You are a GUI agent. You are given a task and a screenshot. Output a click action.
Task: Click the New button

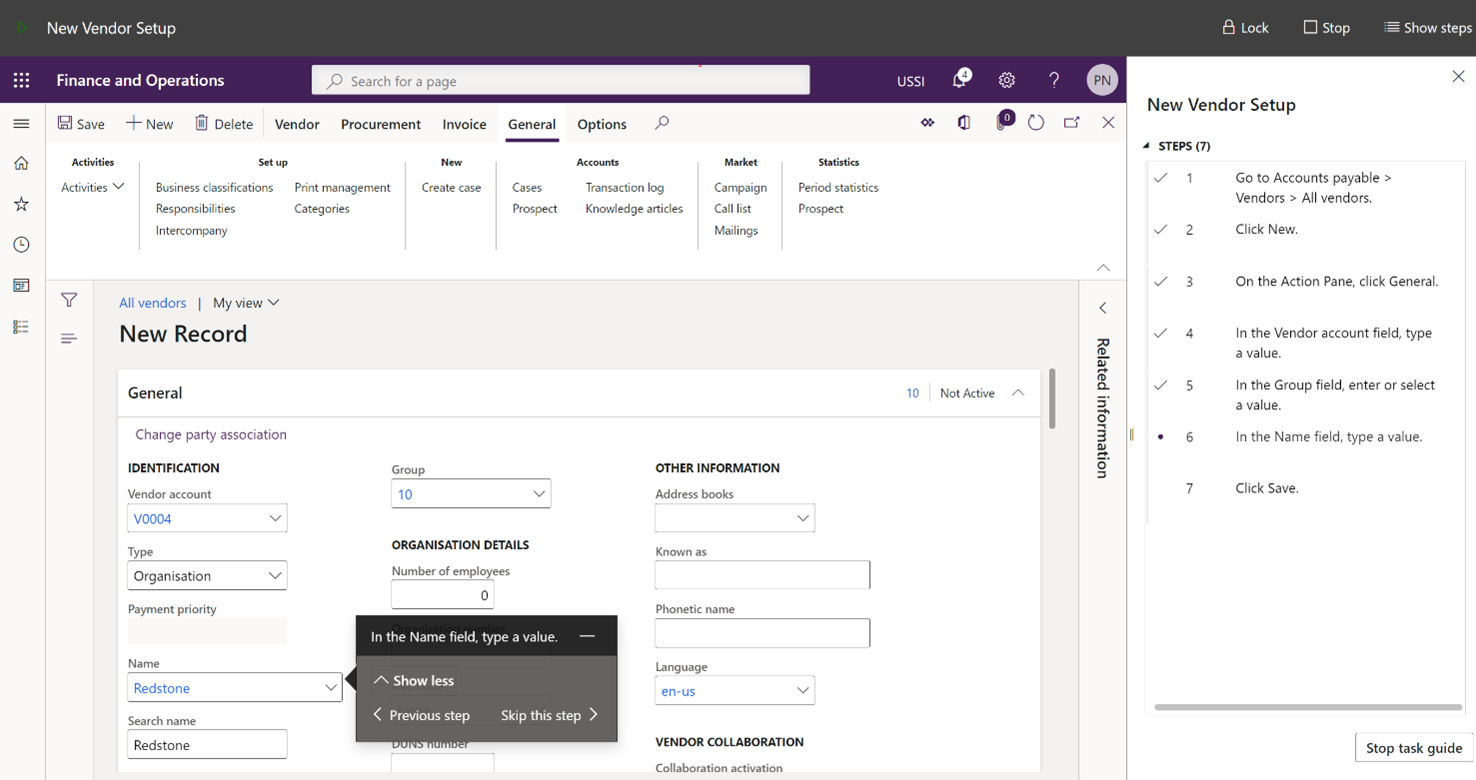149,124
